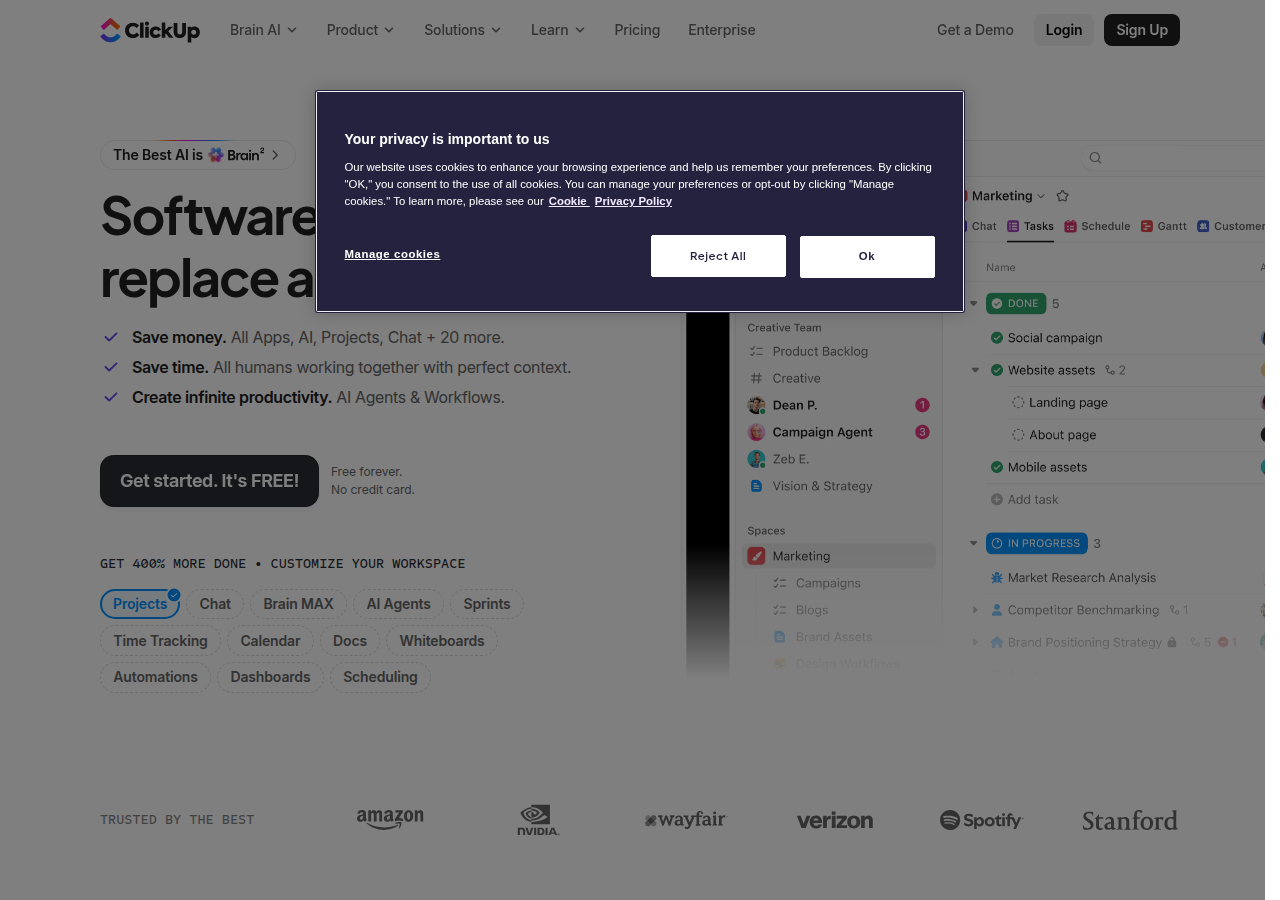Click Mobile assets done checkmark

tap(997, 467)
